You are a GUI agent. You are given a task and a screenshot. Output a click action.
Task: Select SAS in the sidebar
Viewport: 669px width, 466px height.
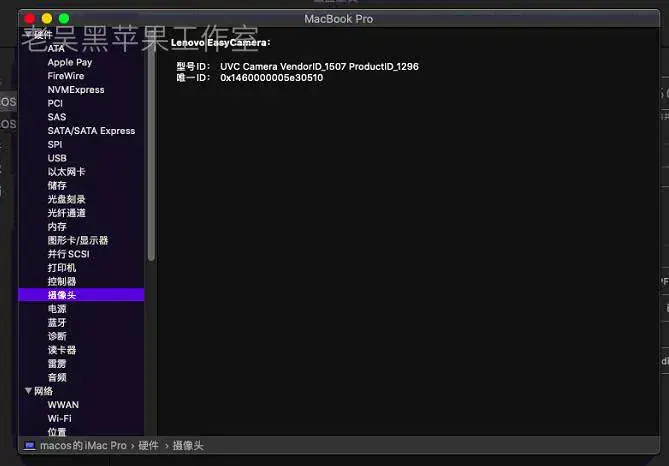[x=57, y=117]
